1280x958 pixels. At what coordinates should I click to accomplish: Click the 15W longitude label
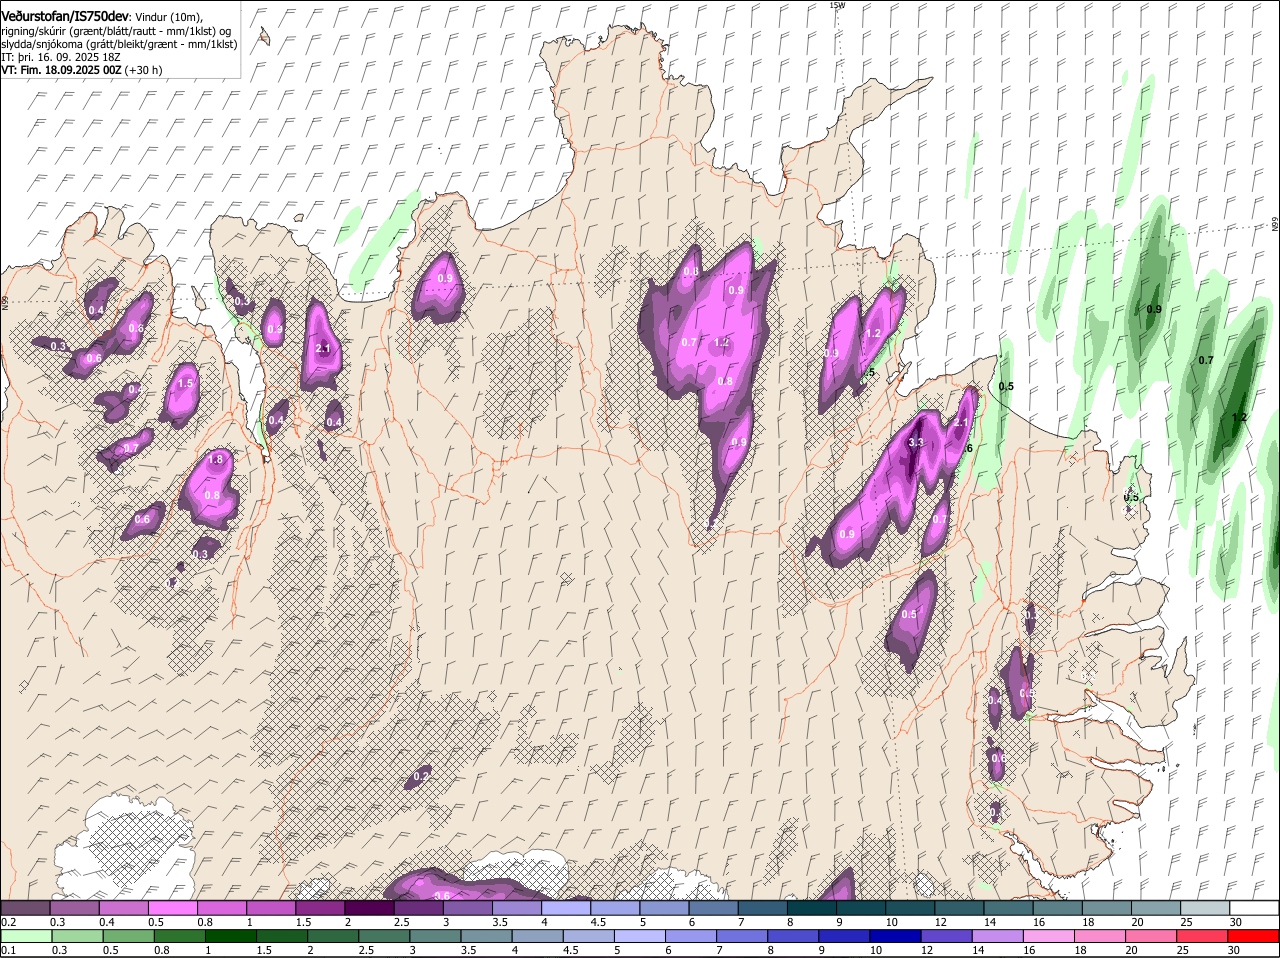(x=837, y=5)
